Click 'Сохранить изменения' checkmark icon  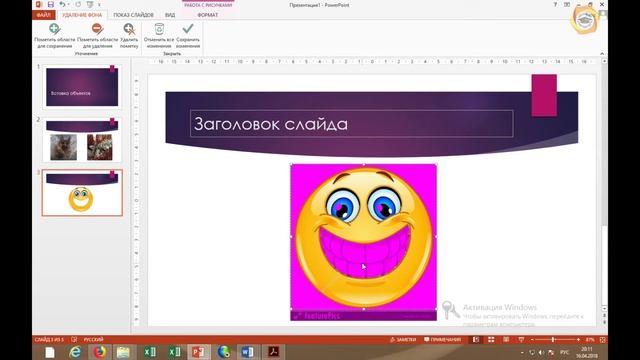(188, 29)
